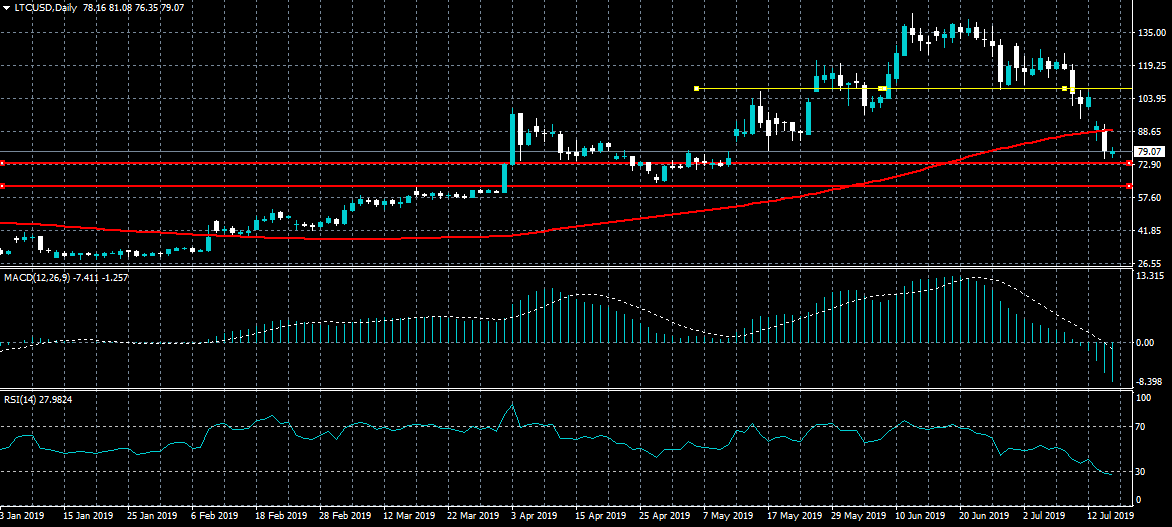Viewport: 1172px width, 527px height.
Task: Grab the left anchor of the yellow line
Action: point(696,88)
